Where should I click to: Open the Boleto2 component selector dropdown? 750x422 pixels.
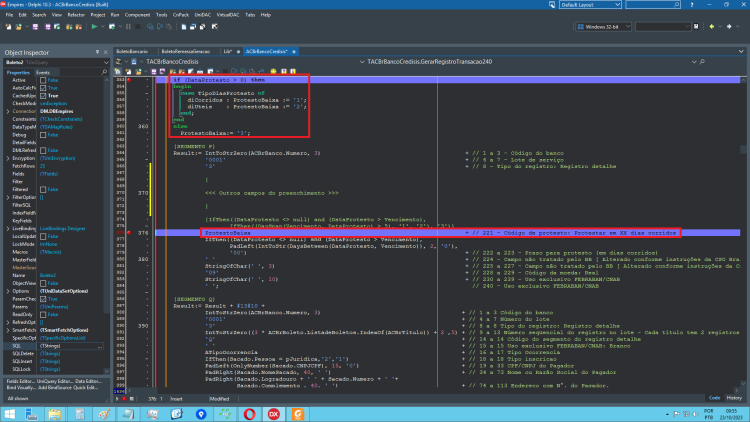tap(106, 63)
